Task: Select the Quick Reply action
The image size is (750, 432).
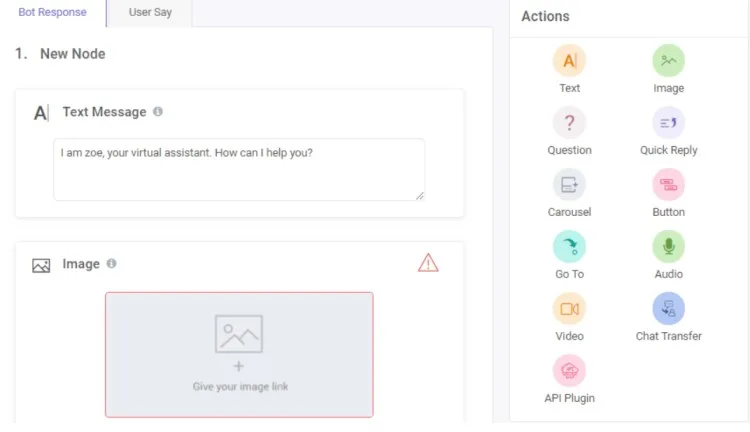Action: click(668, 124)
